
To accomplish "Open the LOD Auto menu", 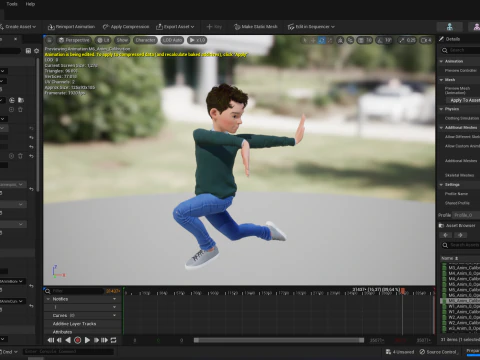I will coord(172,40).
